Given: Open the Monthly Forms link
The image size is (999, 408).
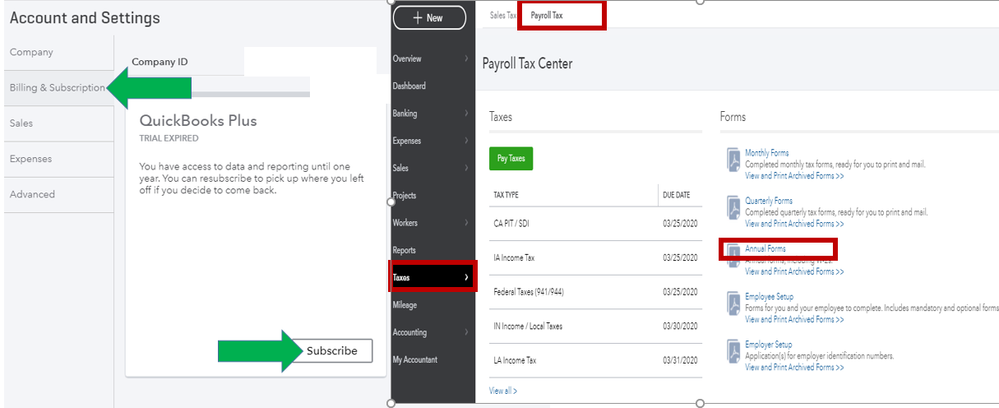Looking at the screenshot, I should (767, 153).
